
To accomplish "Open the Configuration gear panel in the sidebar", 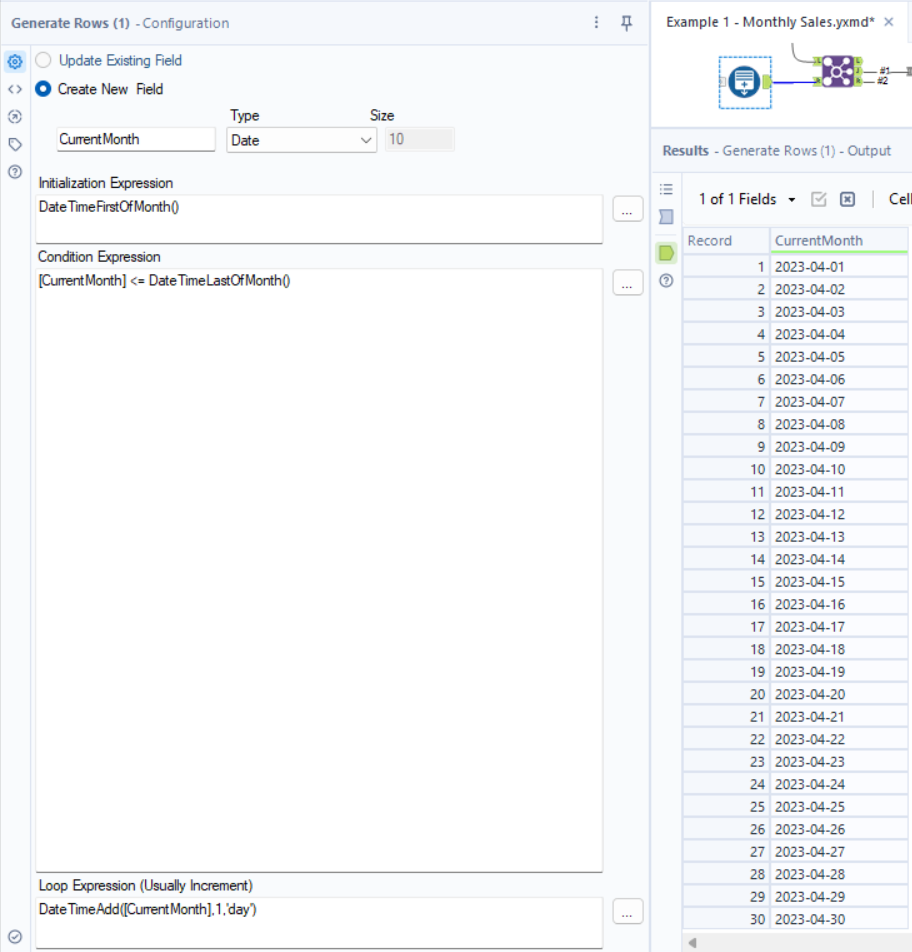I will click(x=14, y=61).
